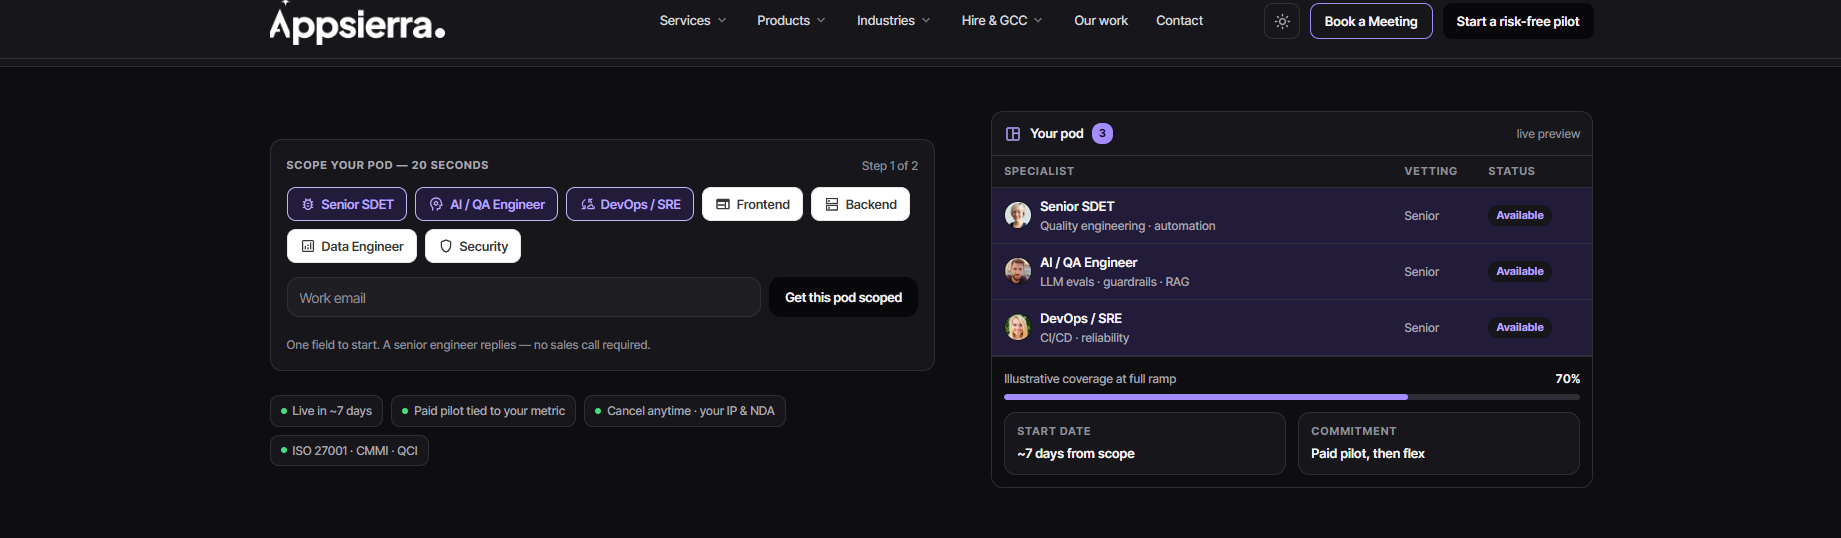The image size is (1841, 538).
Task: Click the Step 1 of 2 indicator
Action: point(890,166)
